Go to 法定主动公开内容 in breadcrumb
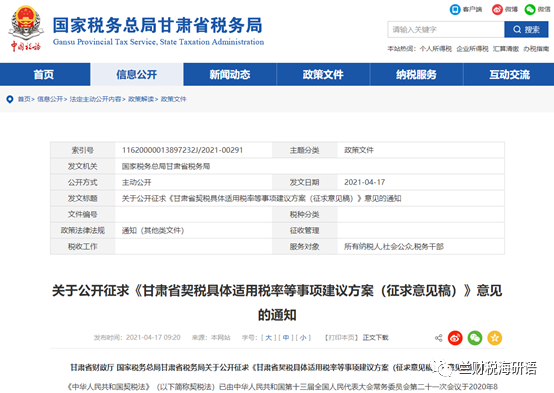The height and width of the screenshot is (393, 554). [95, 99]
